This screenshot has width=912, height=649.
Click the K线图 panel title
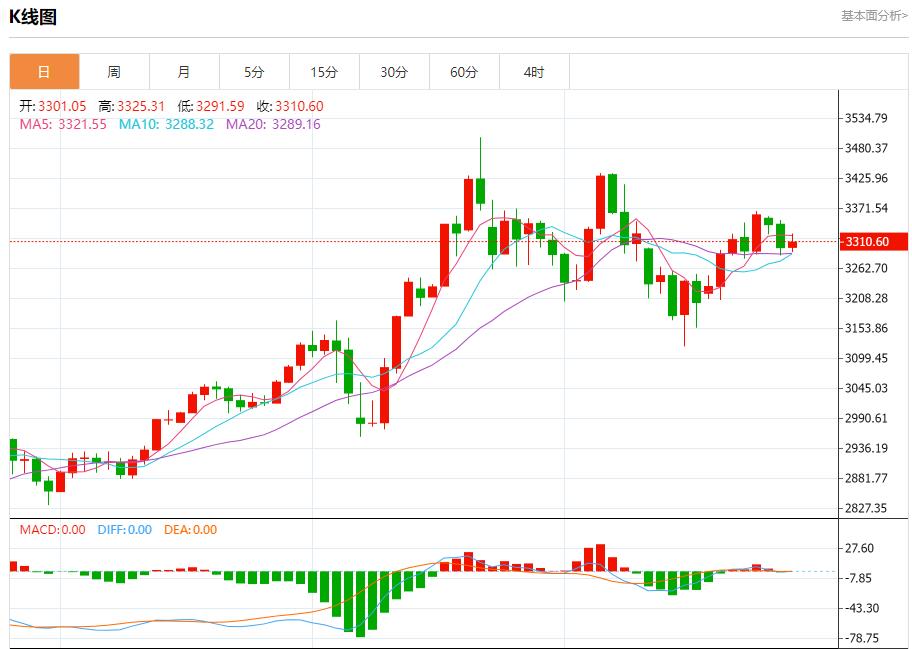point(33,16)
